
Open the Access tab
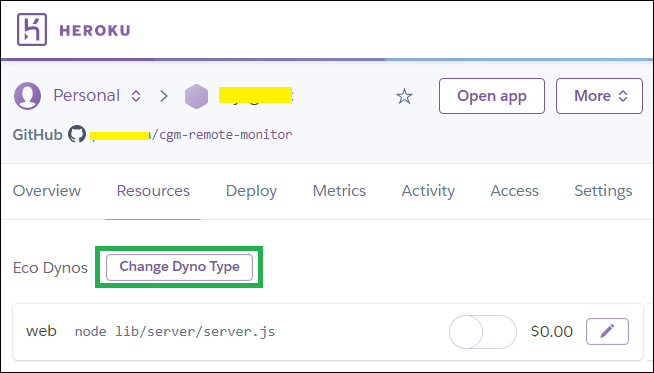click(514, 191)
